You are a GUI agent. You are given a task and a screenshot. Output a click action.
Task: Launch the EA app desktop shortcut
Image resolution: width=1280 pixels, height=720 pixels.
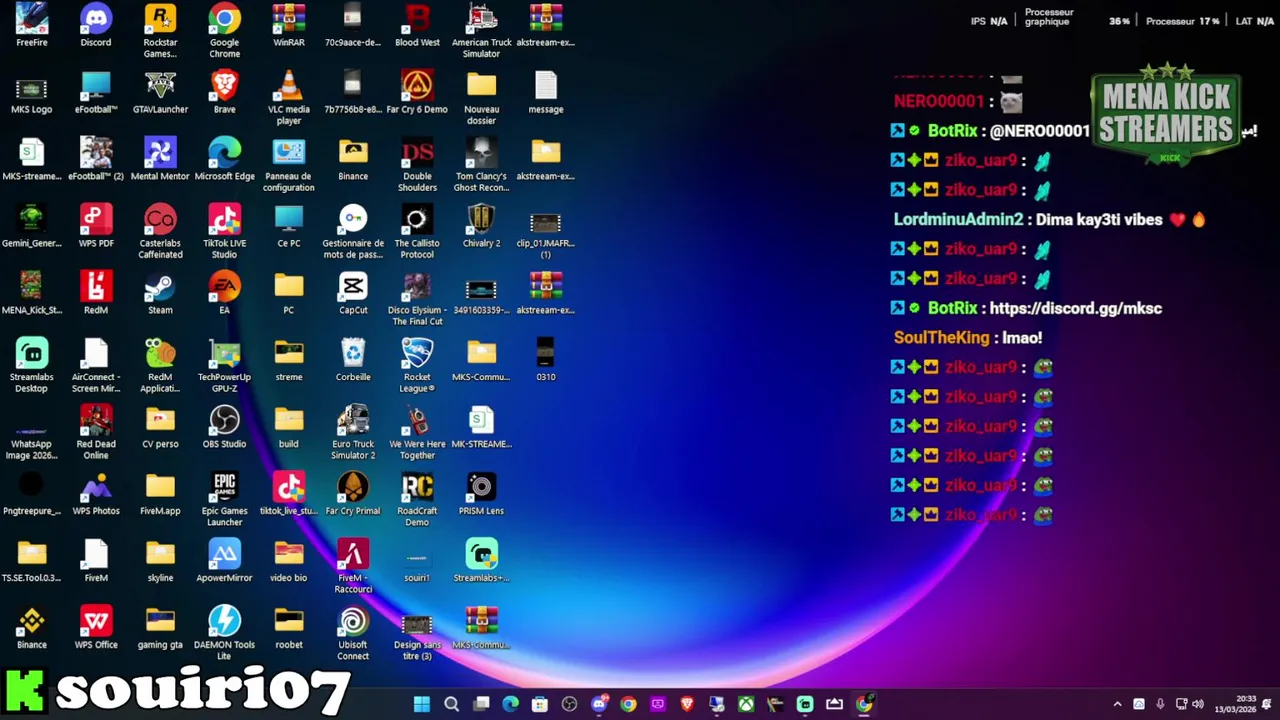pos(224,293)
